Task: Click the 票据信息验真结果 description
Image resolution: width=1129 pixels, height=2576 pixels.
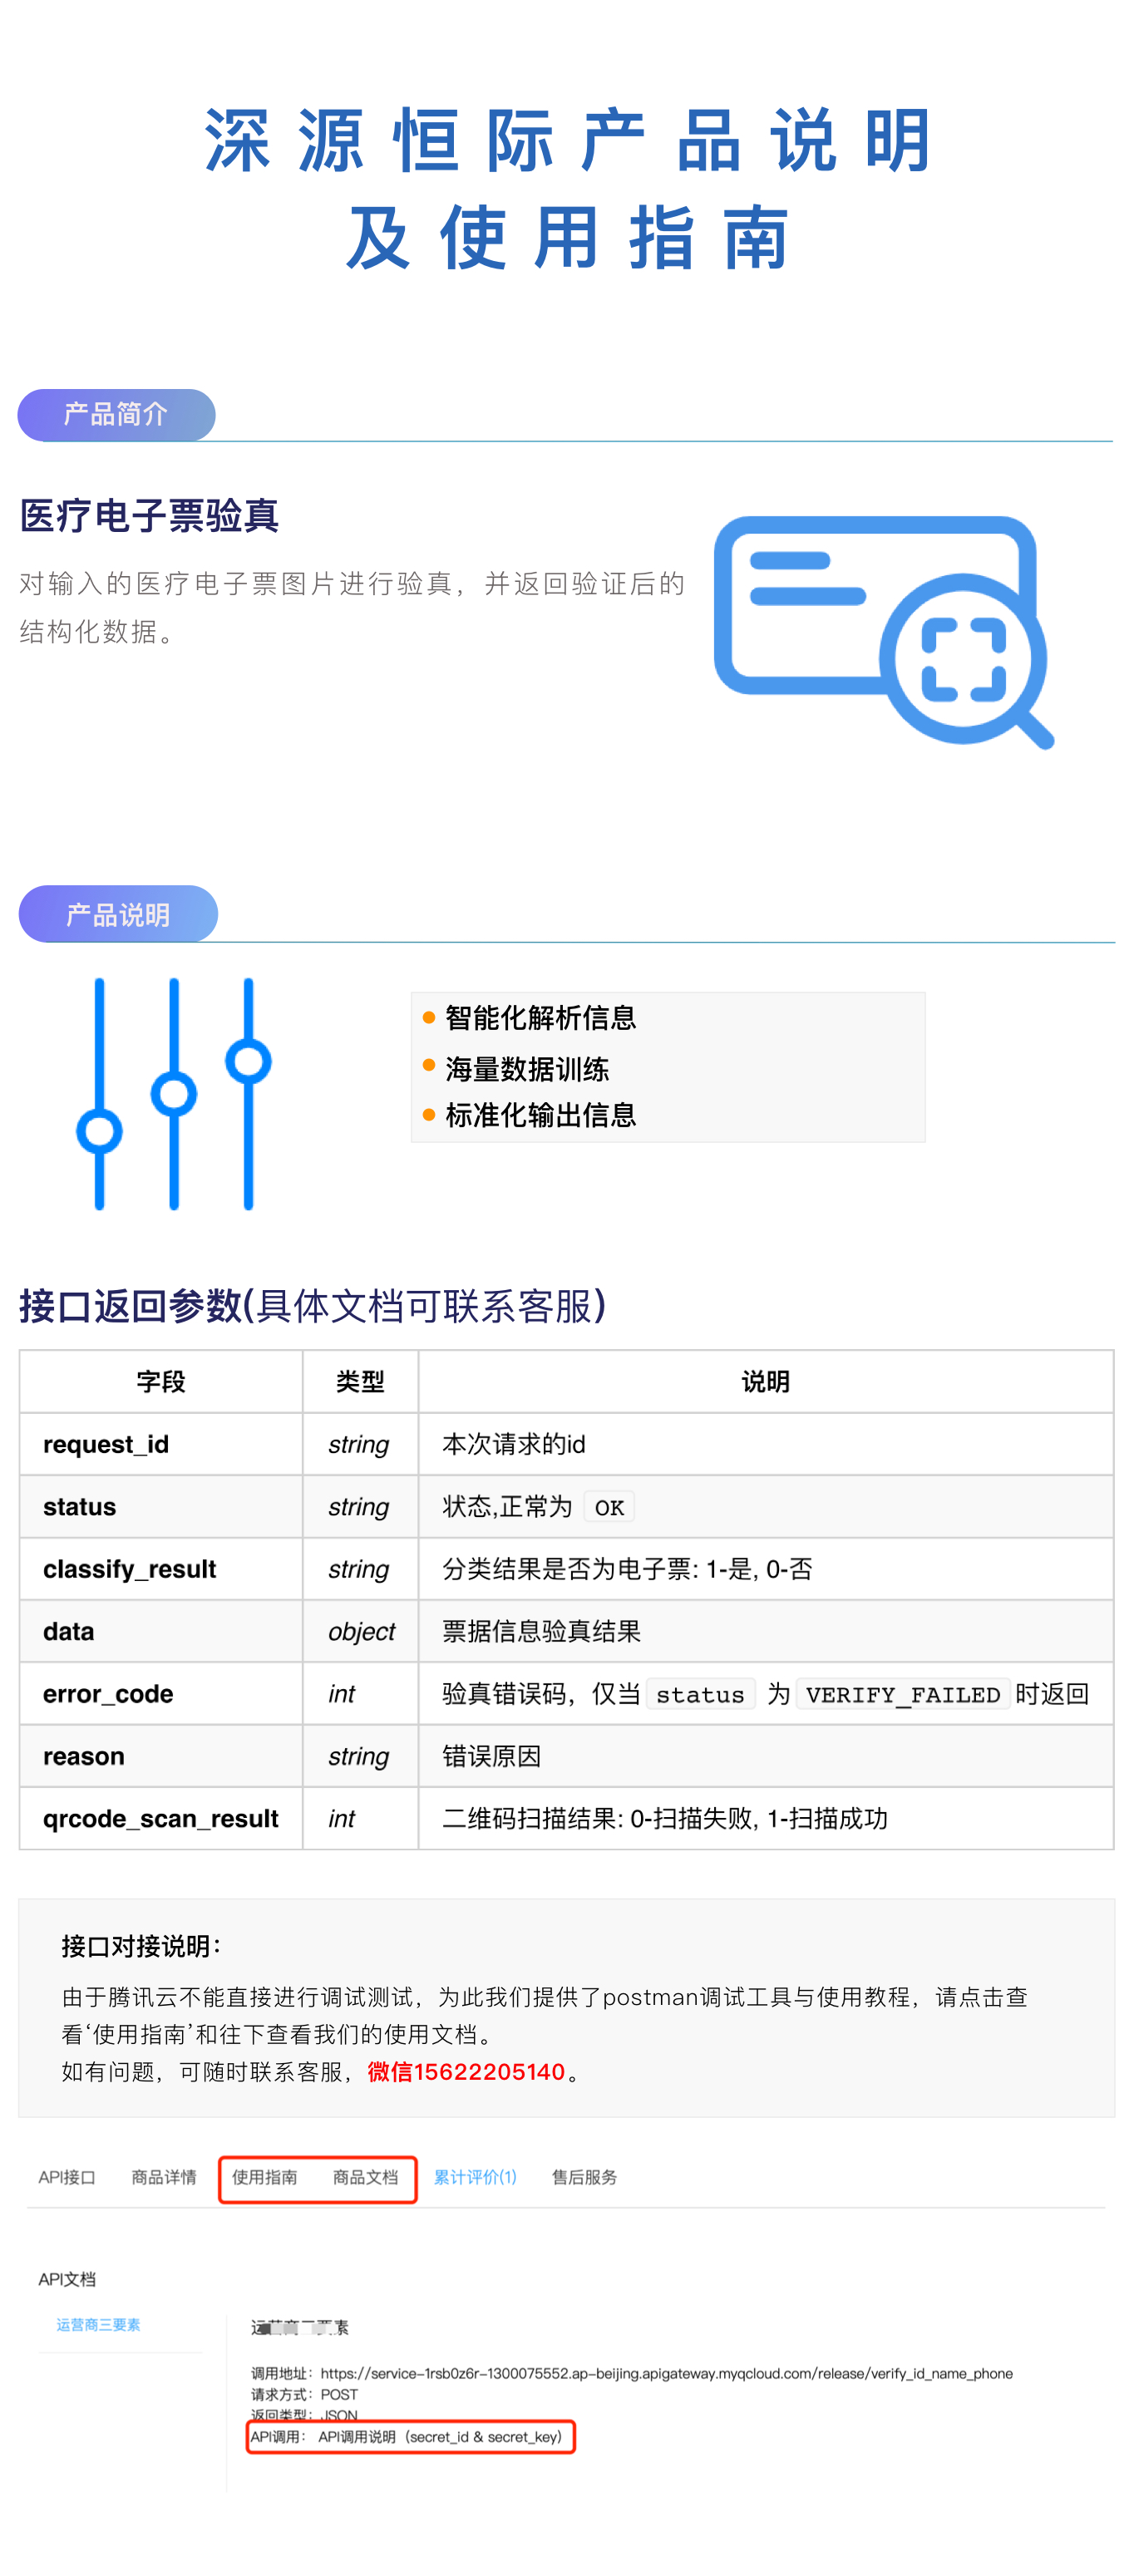Action: tap(541, 1631)
